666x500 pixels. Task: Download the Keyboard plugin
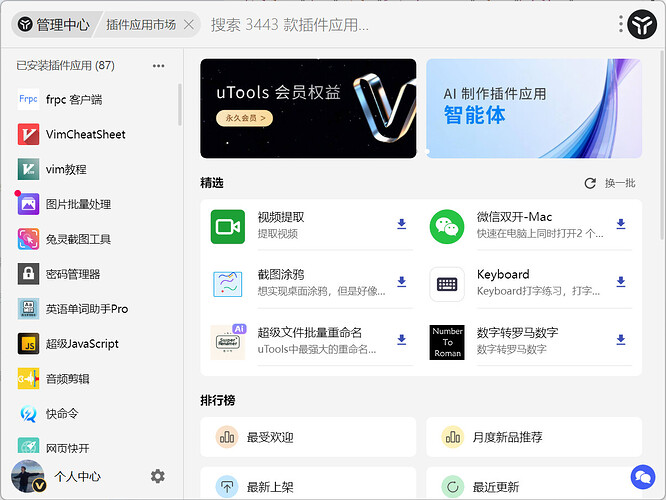pyautogui.click(x=621, y=282)
